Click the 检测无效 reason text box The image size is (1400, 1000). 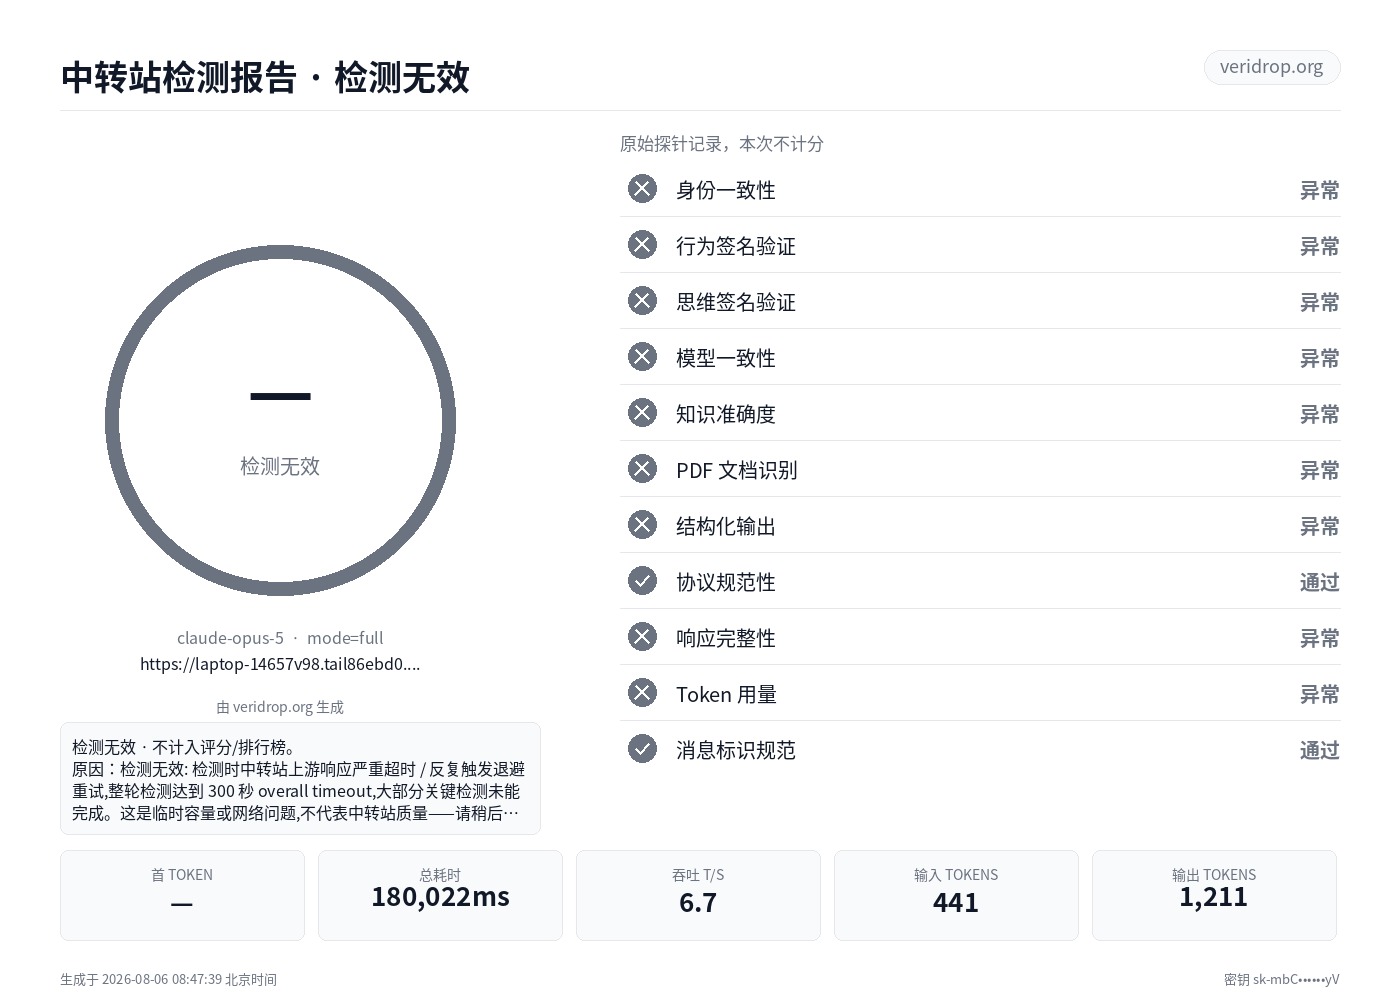(x=300, y=778)
